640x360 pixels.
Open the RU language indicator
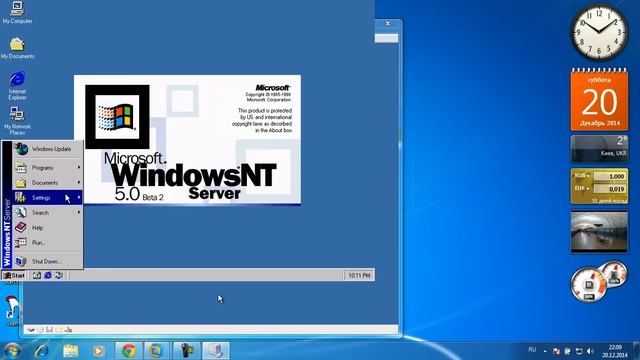pos(532,350)
